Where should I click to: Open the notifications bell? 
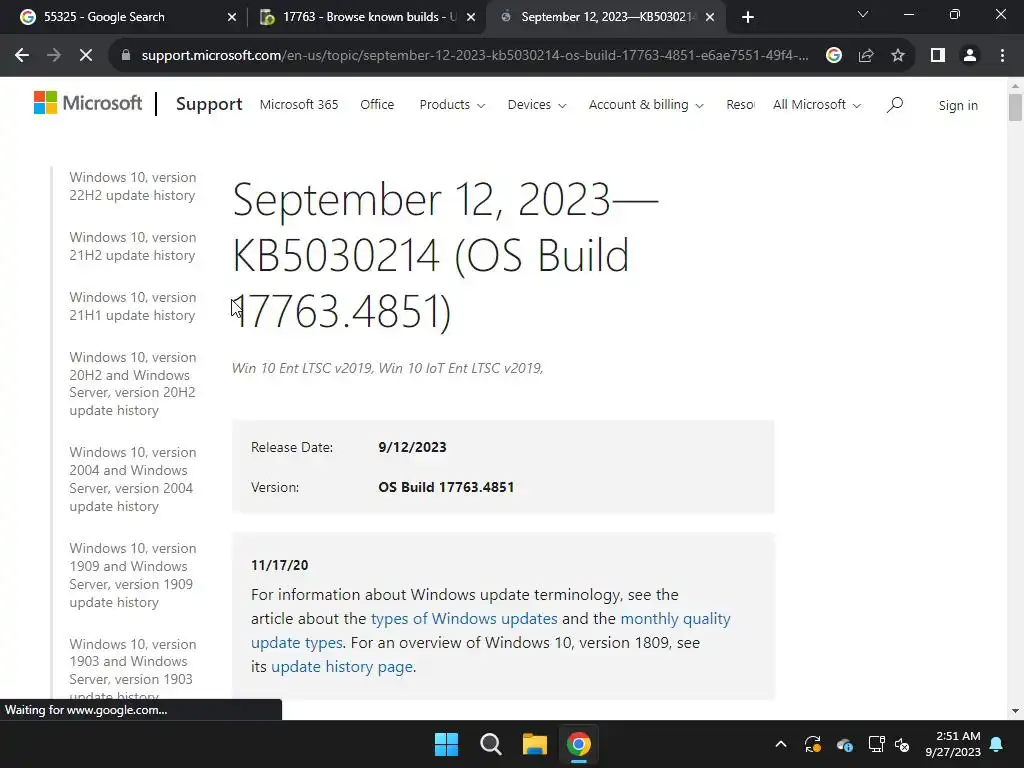pos(997,744)
